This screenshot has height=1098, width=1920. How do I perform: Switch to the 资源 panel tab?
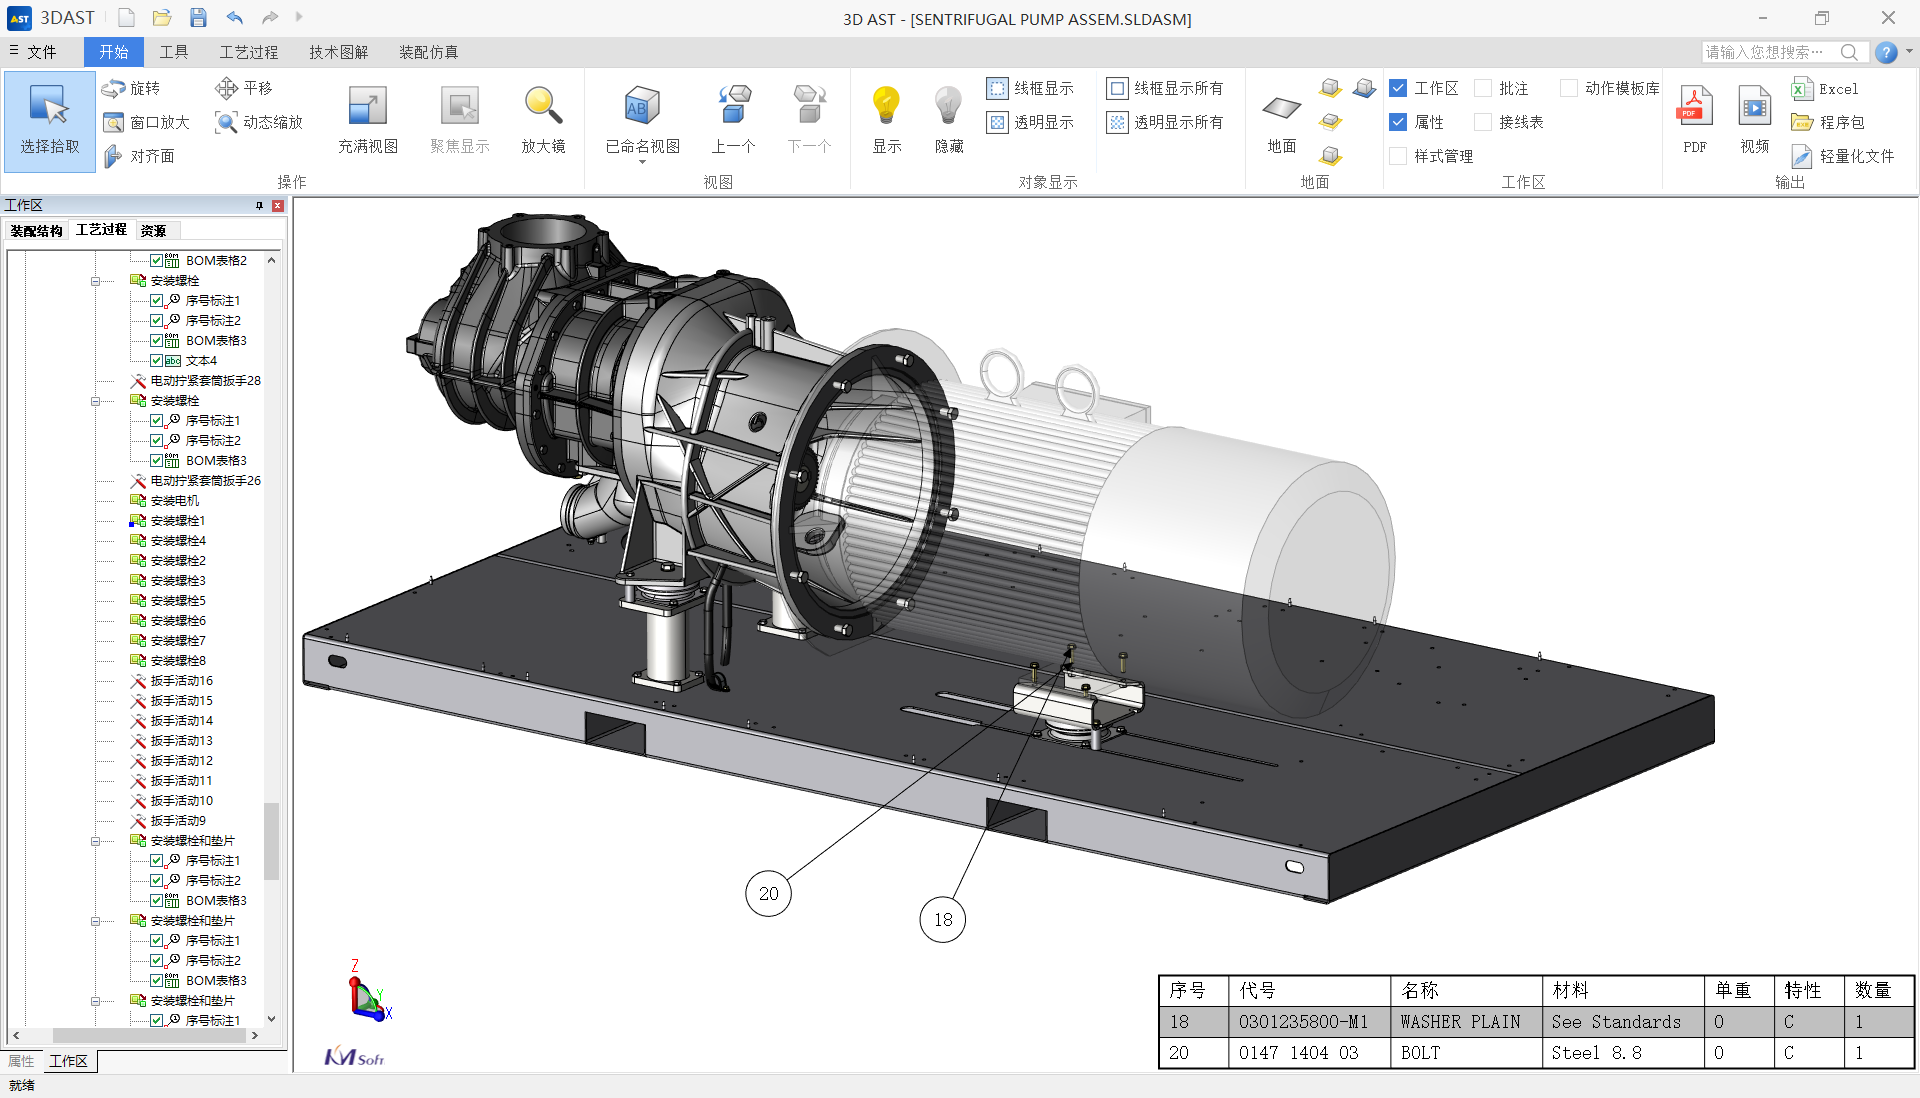153,230
